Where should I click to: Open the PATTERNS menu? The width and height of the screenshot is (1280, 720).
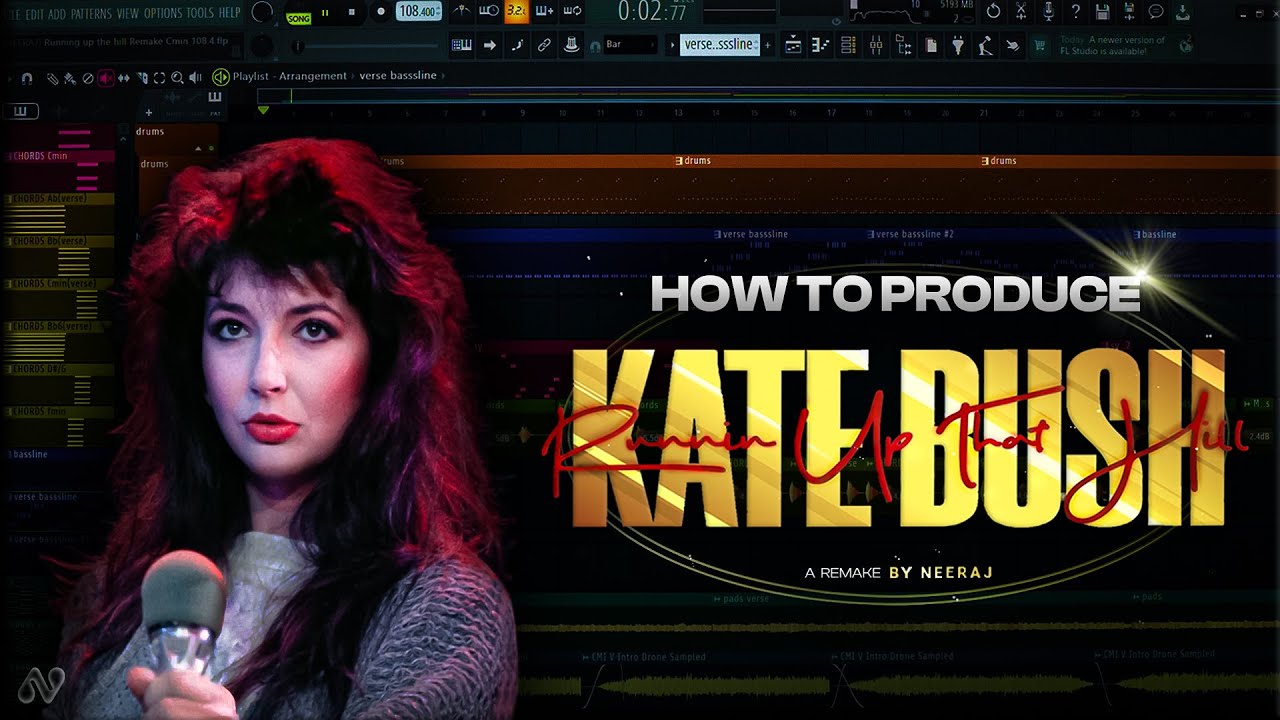pos(91,13)
